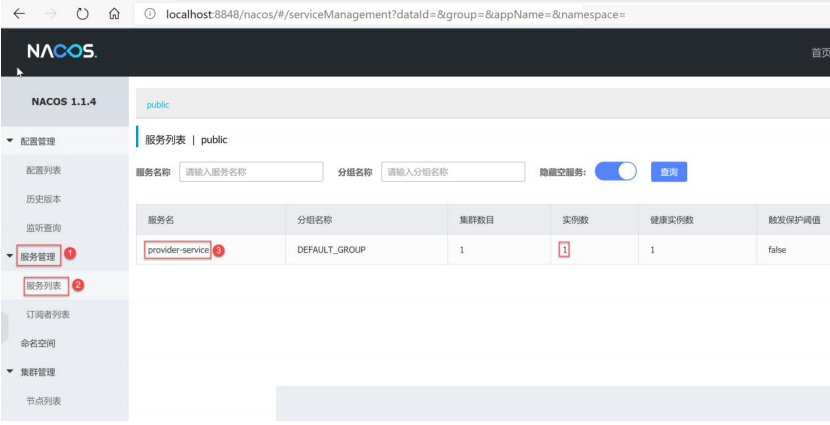Click the NACOS 1.1.4 version label

[x=64, y=102]
